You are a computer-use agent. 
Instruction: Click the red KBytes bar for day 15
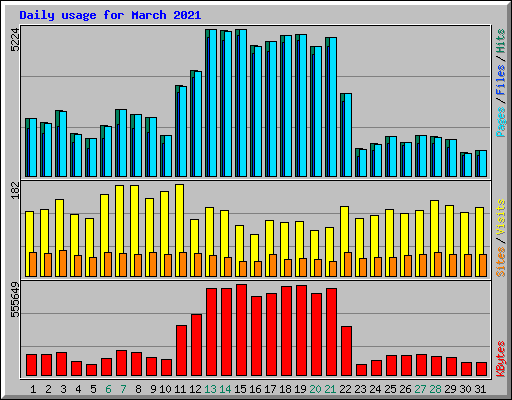241,330
